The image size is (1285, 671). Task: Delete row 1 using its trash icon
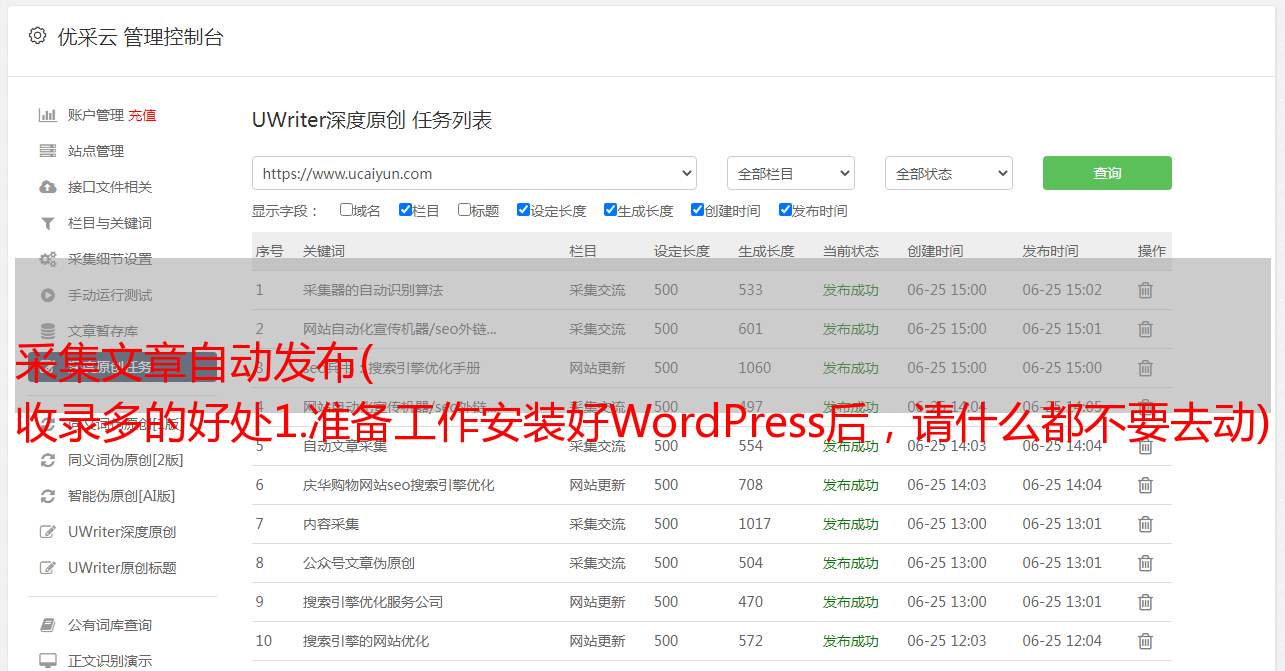point(1145,290)
